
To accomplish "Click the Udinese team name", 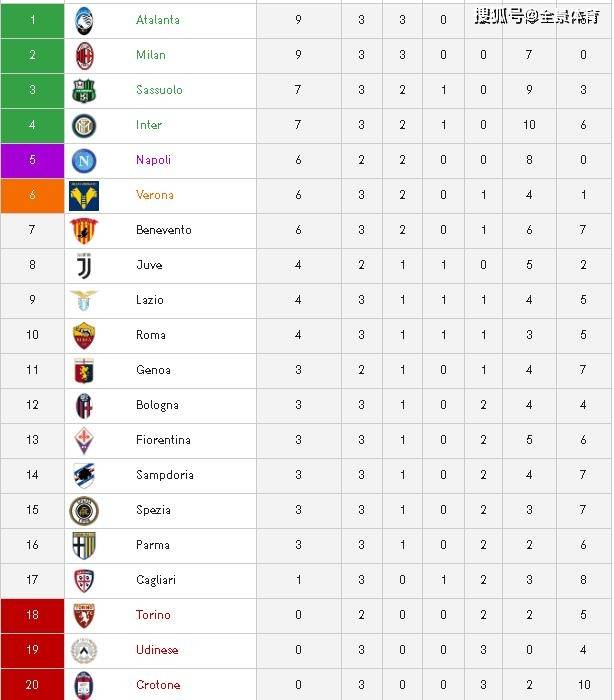I will (x=157, y=650).
